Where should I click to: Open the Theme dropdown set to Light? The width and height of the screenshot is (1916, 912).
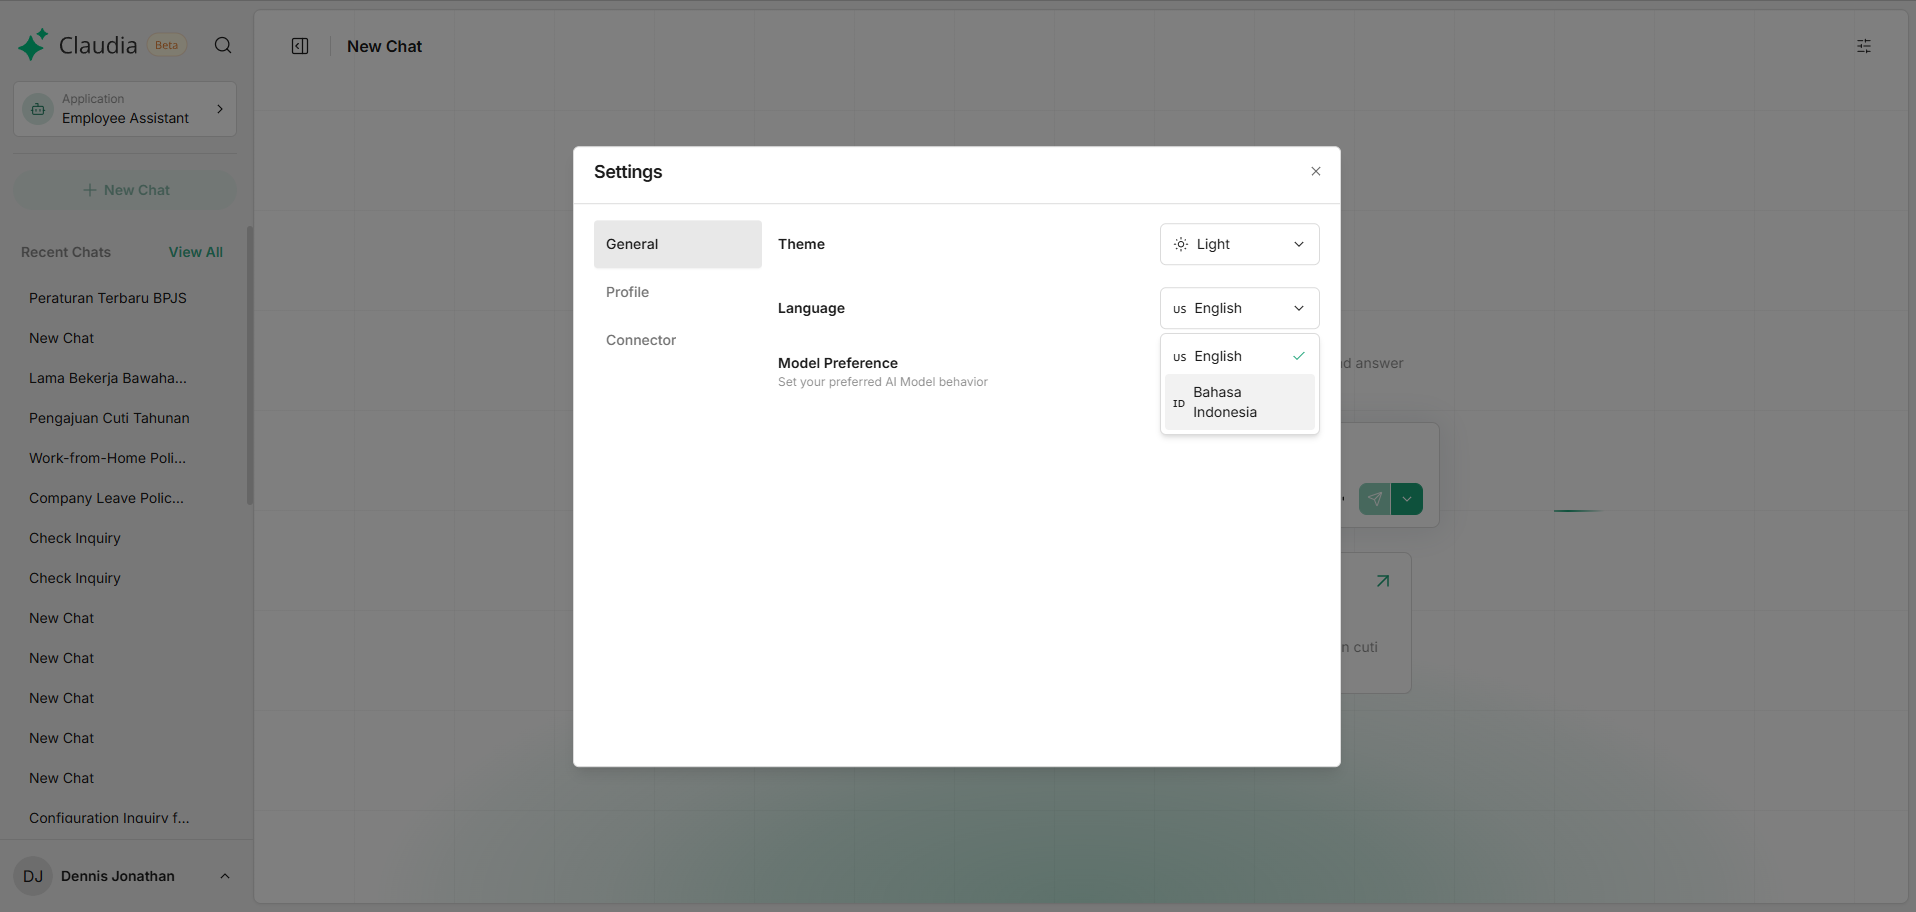pyautogui.click(x=1238, y=244)
